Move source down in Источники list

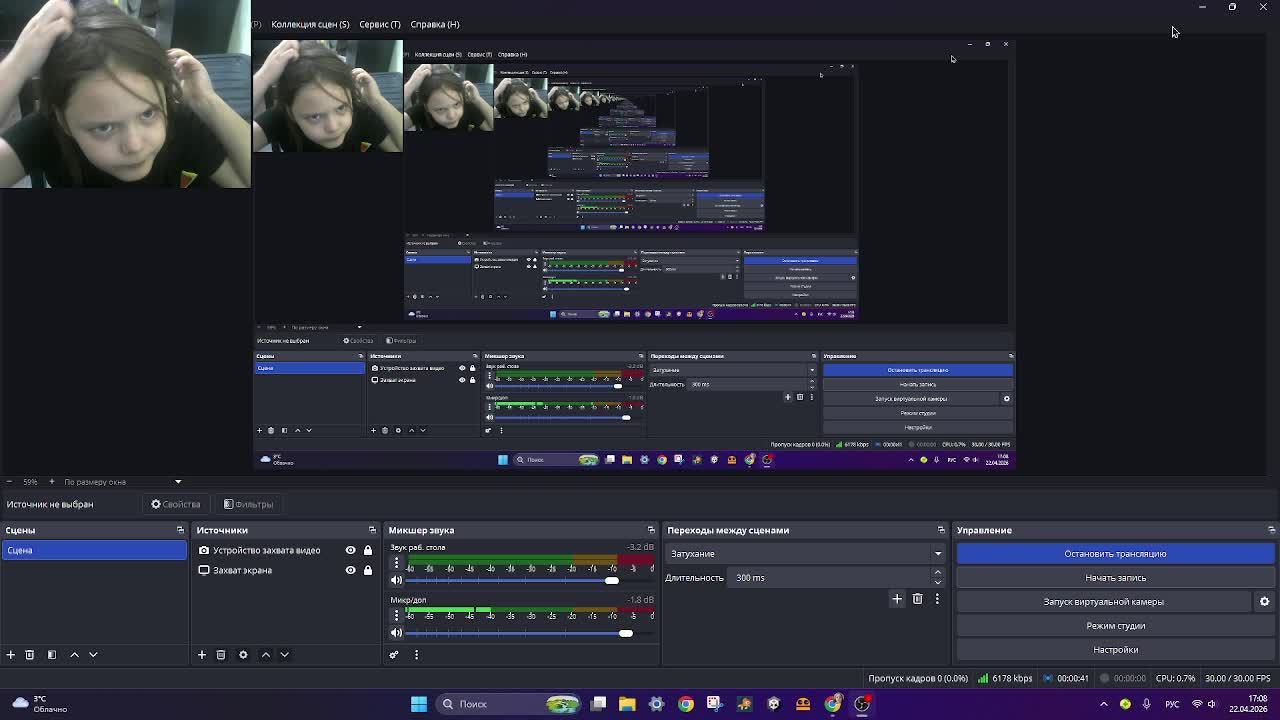click(285, 655)
